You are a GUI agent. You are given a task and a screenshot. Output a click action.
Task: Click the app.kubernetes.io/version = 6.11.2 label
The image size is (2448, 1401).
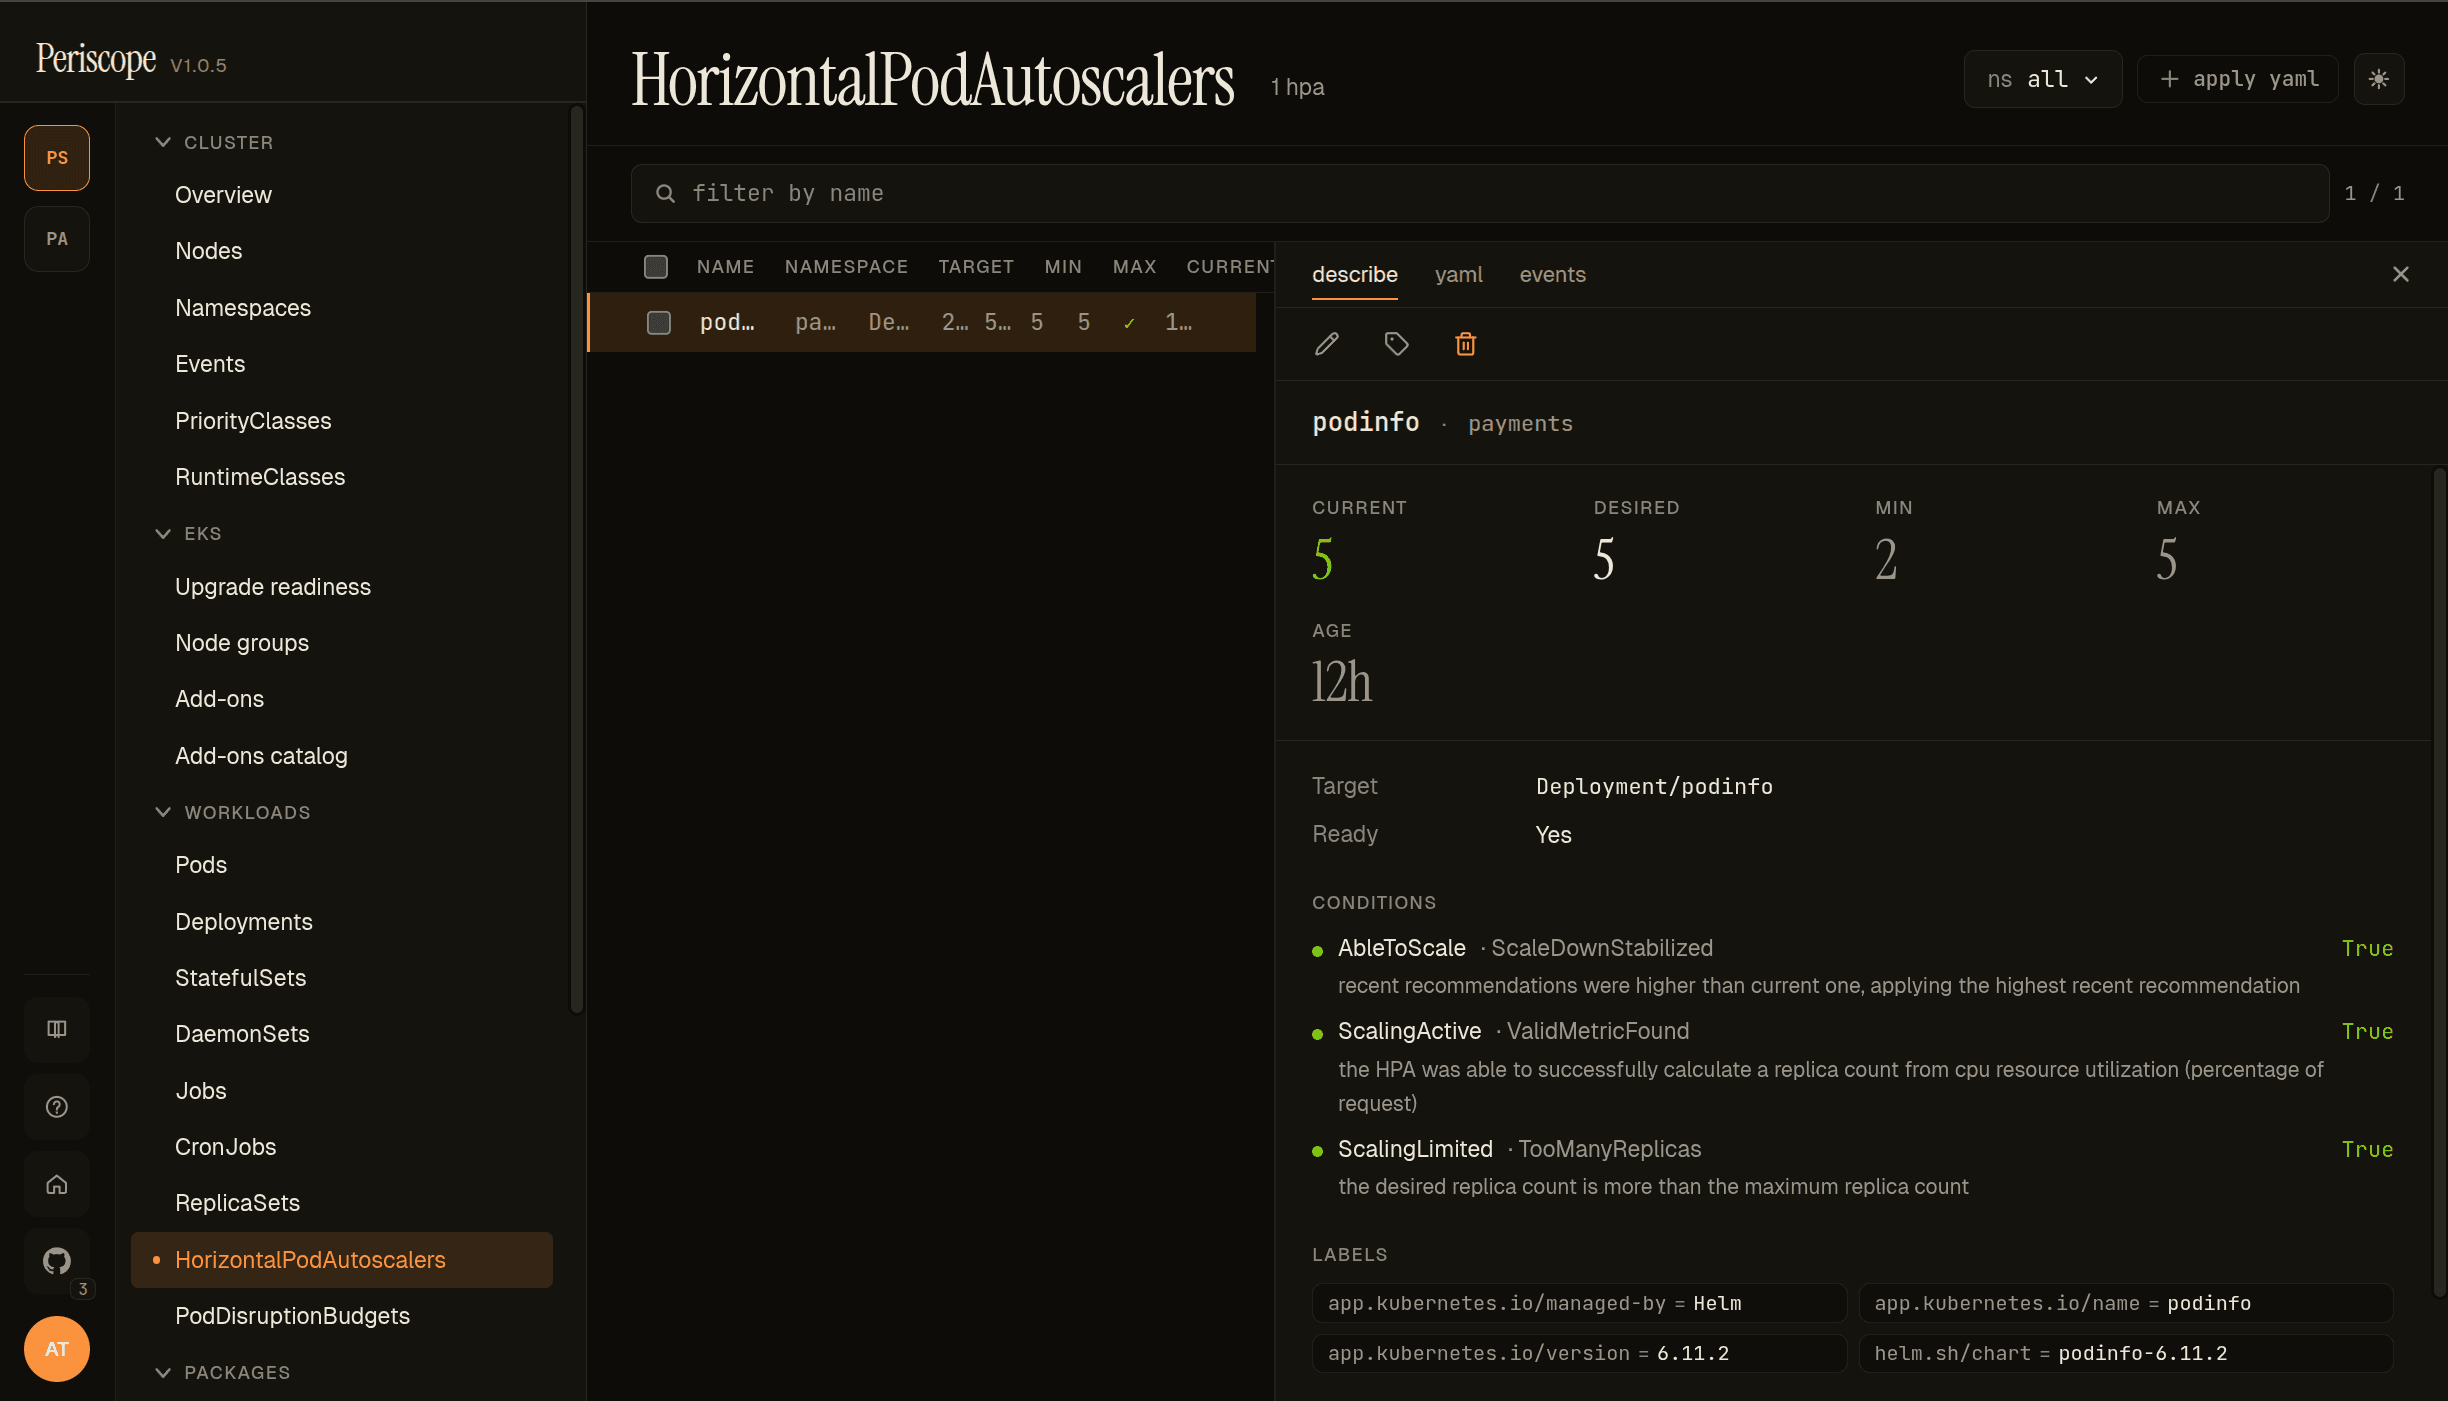point(1579,1353)
